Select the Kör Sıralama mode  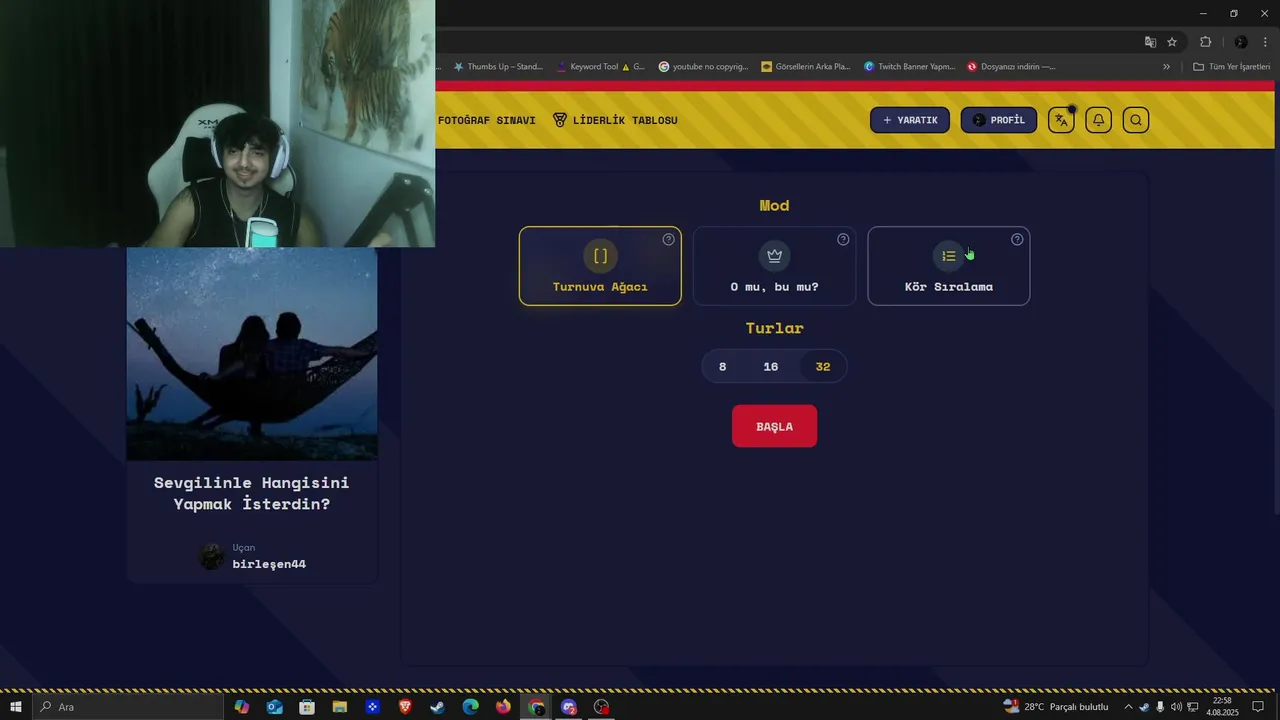pyautogui.click(x=948, y=266)
